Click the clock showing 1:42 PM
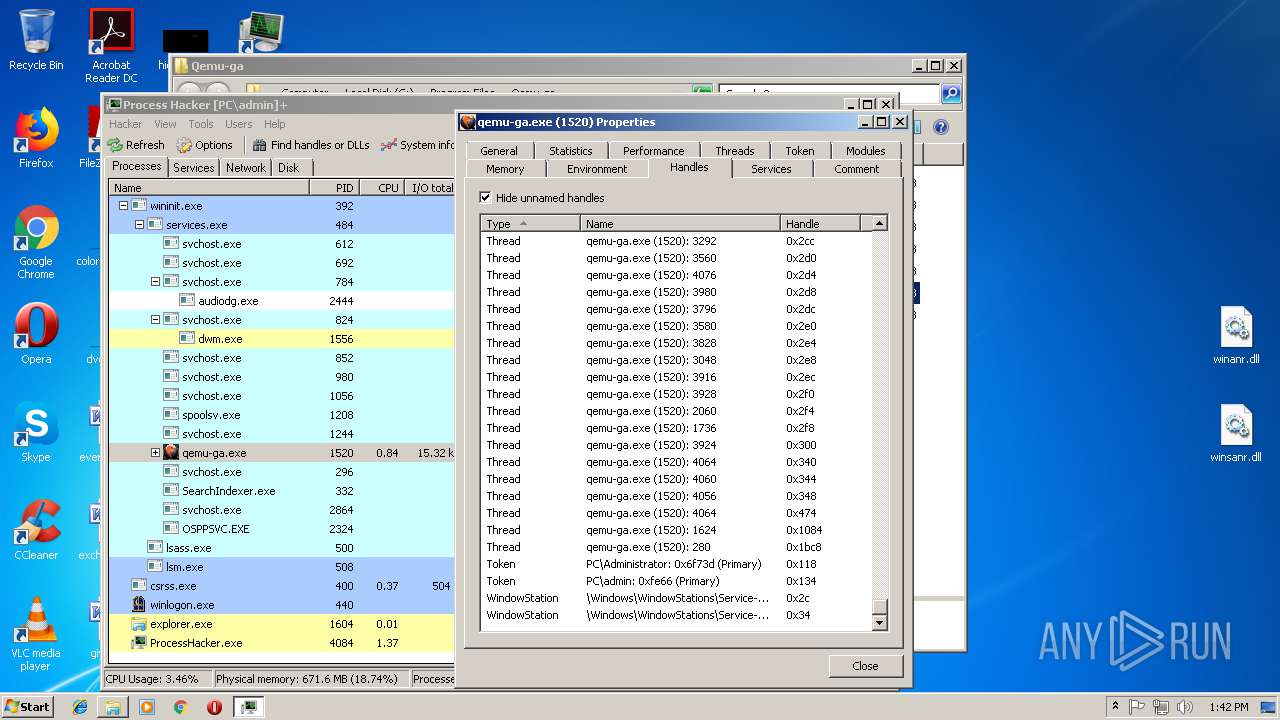Screen dimensions: 1280x720 [x=1228, y=707]
